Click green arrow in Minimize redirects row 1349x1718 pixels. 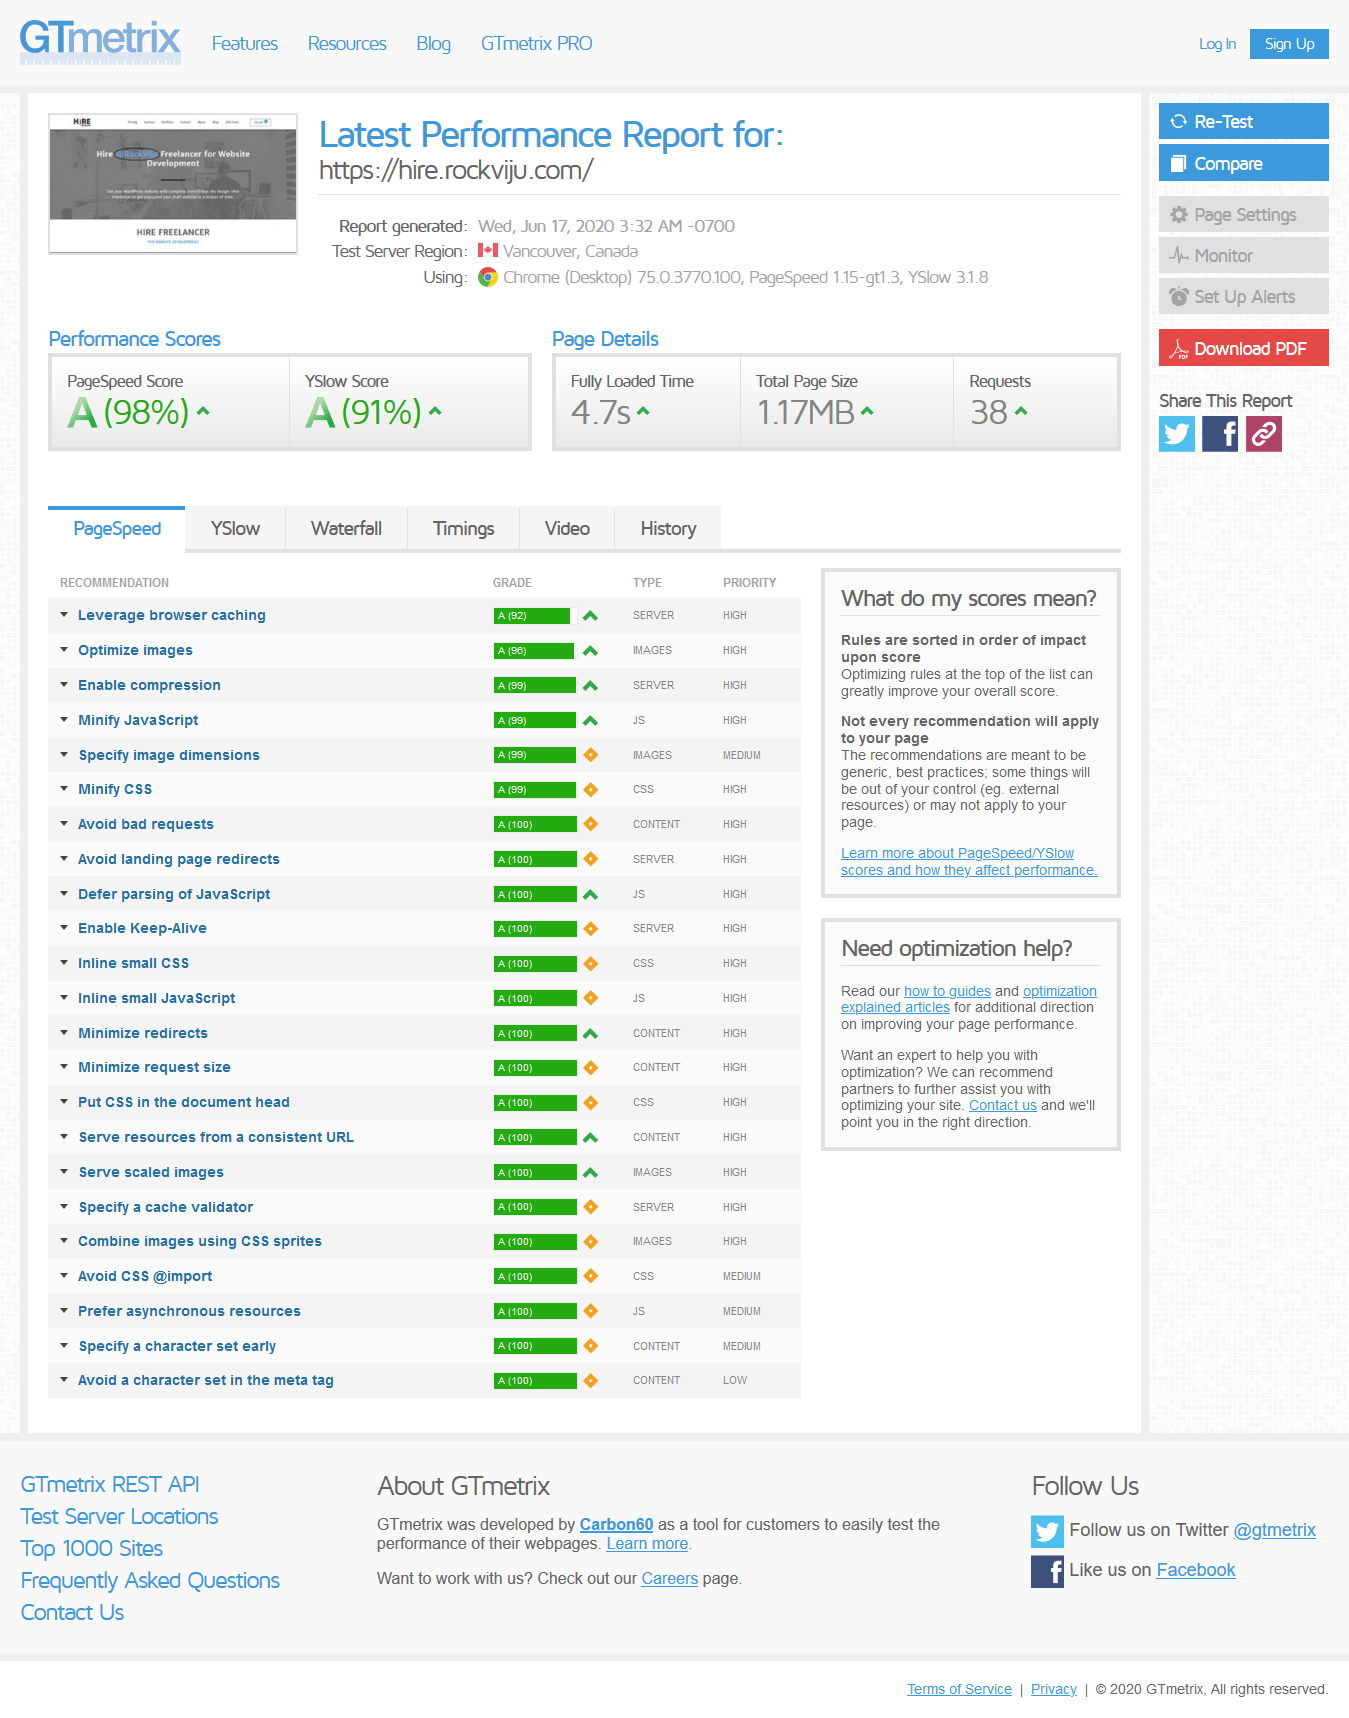[590, 1034]
